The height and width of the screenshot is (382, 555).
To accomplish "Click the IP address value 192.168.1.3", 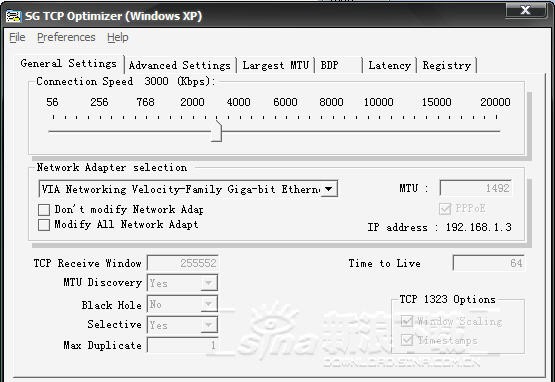I will point(479,227).
